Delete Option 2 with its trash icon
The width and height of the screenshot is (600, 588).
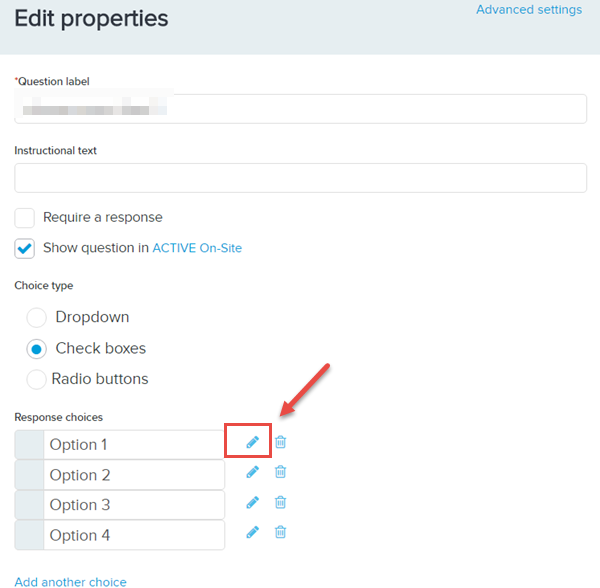tap(281, 472)
